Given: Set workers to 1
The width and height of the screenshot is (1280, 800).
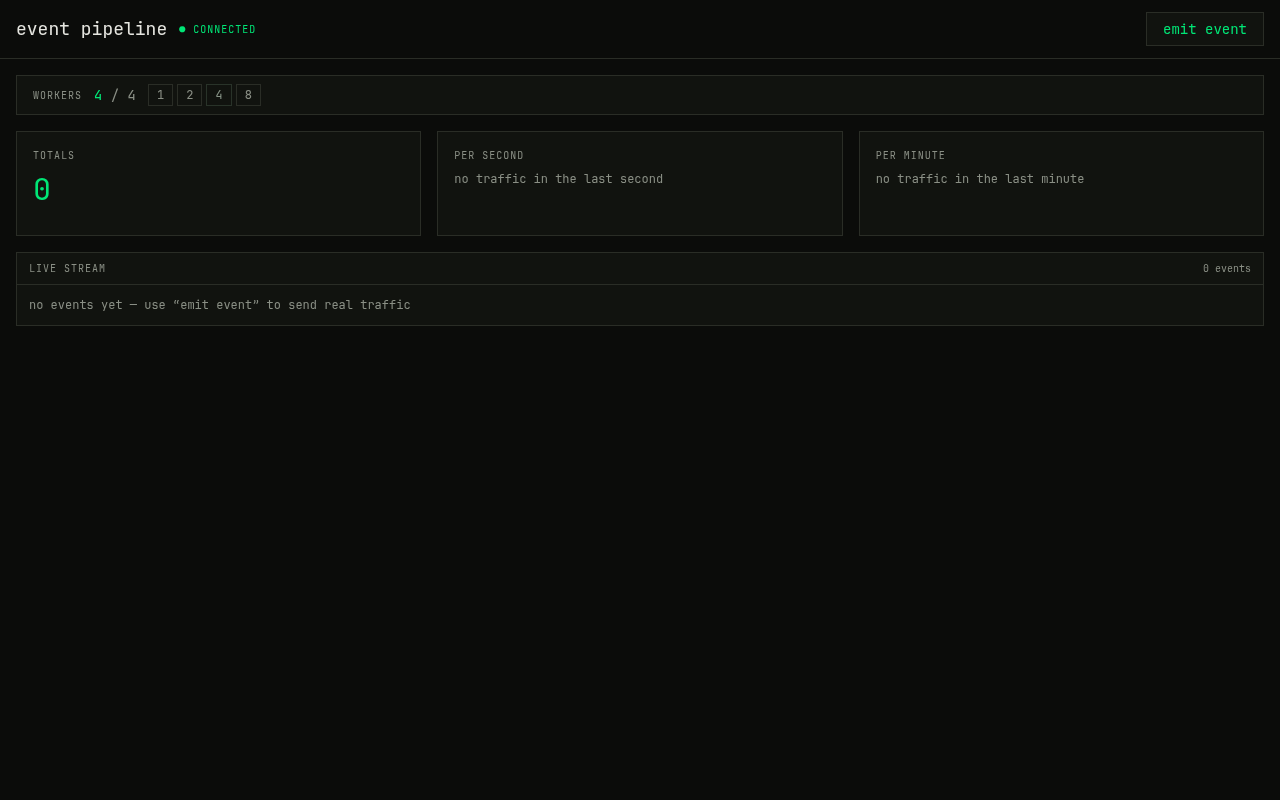Looking at the screenshot, I should coord(160,95).
